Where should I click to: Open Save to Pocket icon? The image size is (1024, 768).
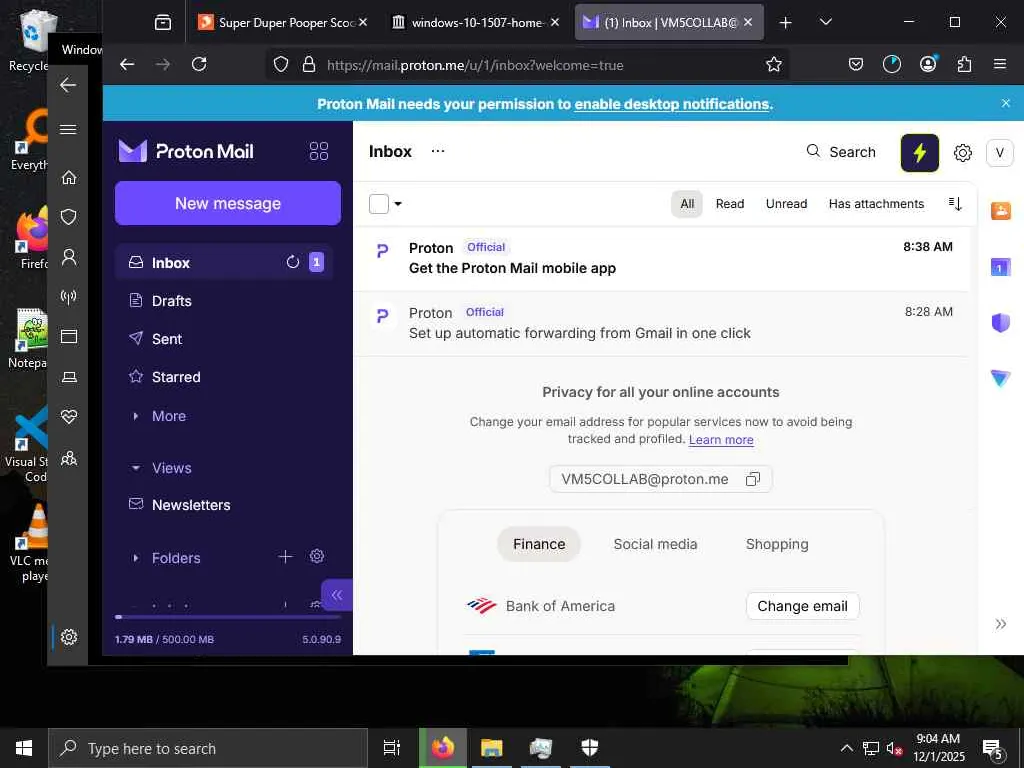[x=856, y=64]
